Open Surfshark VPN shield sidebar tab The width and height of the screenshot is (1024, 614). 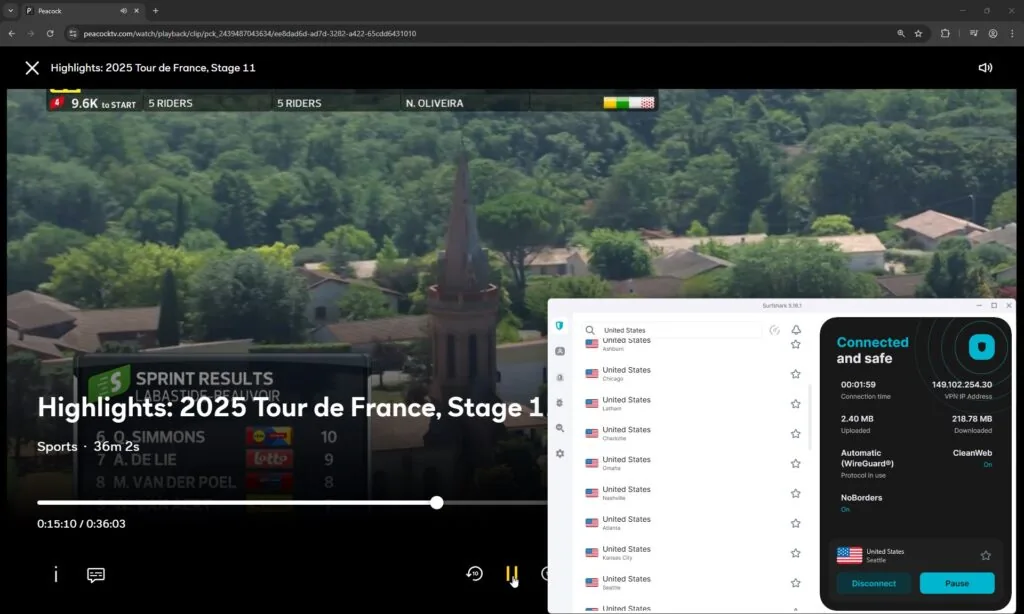click(560, 325)
